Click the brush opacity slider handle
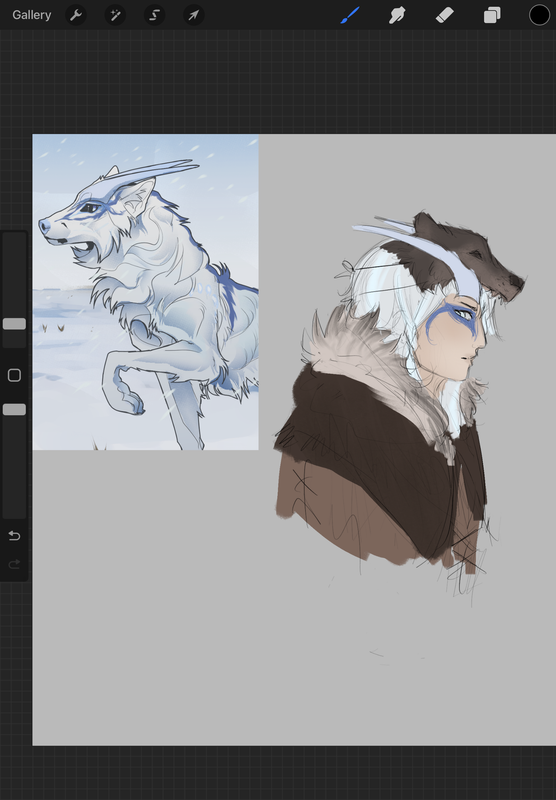Screen dimensions: 556x800 (14, 410)
